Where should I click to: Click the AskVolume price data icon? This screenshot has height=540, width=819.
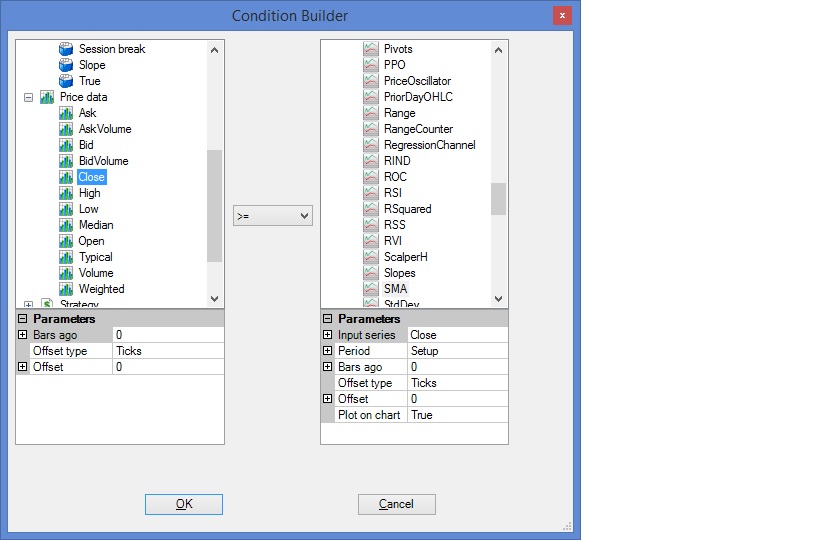click(x=66, y=129)
